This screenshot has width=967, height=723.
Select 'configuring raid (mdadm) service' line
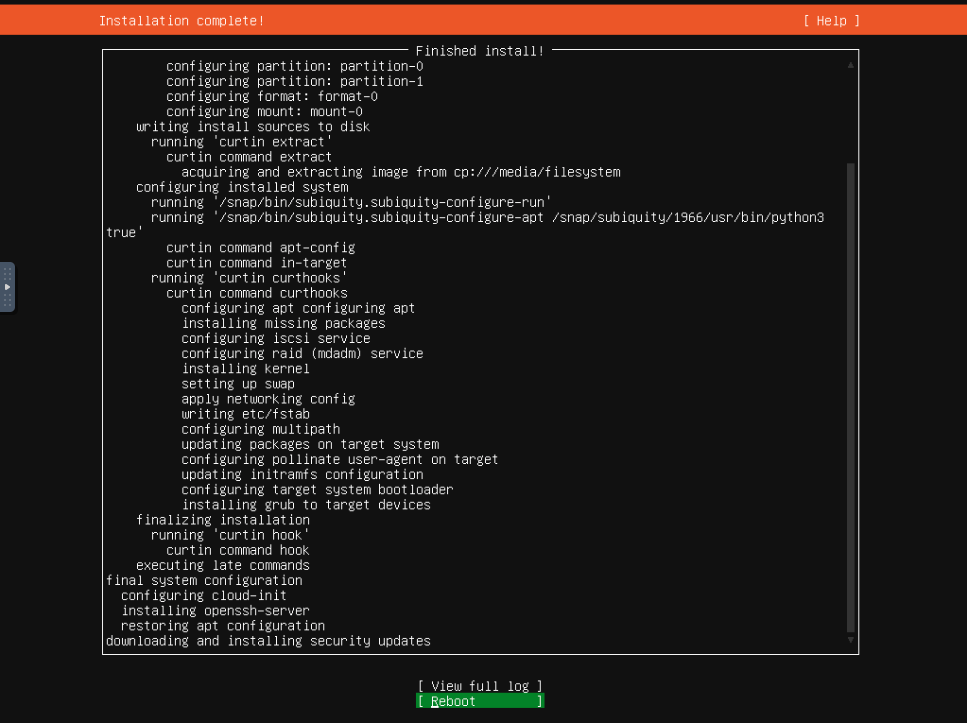click(x=302, y=353)
